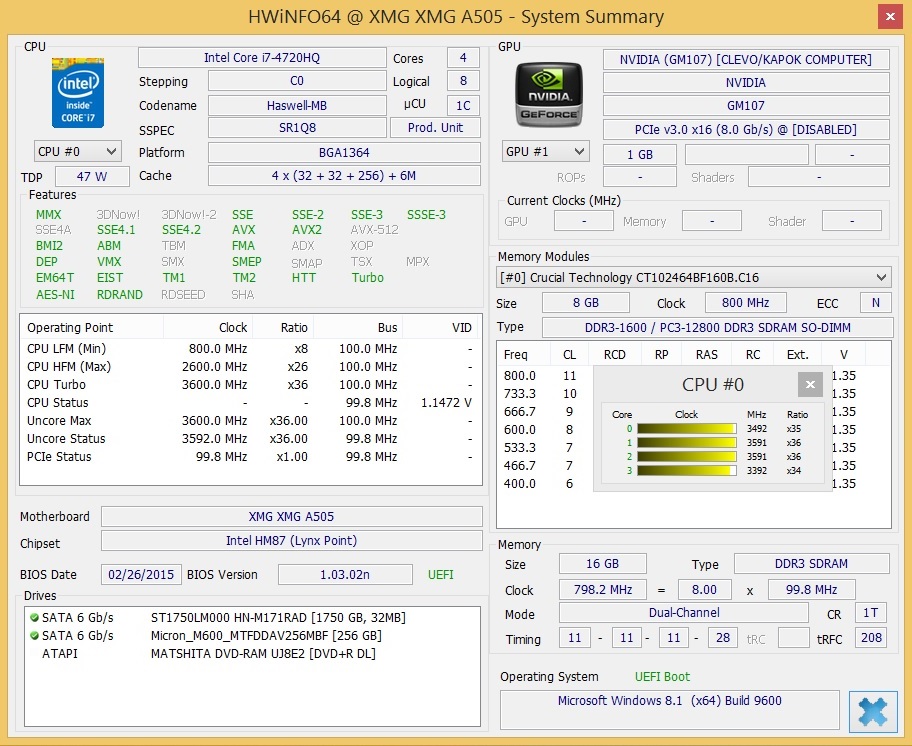Click the blue X icon at bottom right
The height and width of the screenshot is (746, 912).
pyautogui.click(x=872, y=711)
